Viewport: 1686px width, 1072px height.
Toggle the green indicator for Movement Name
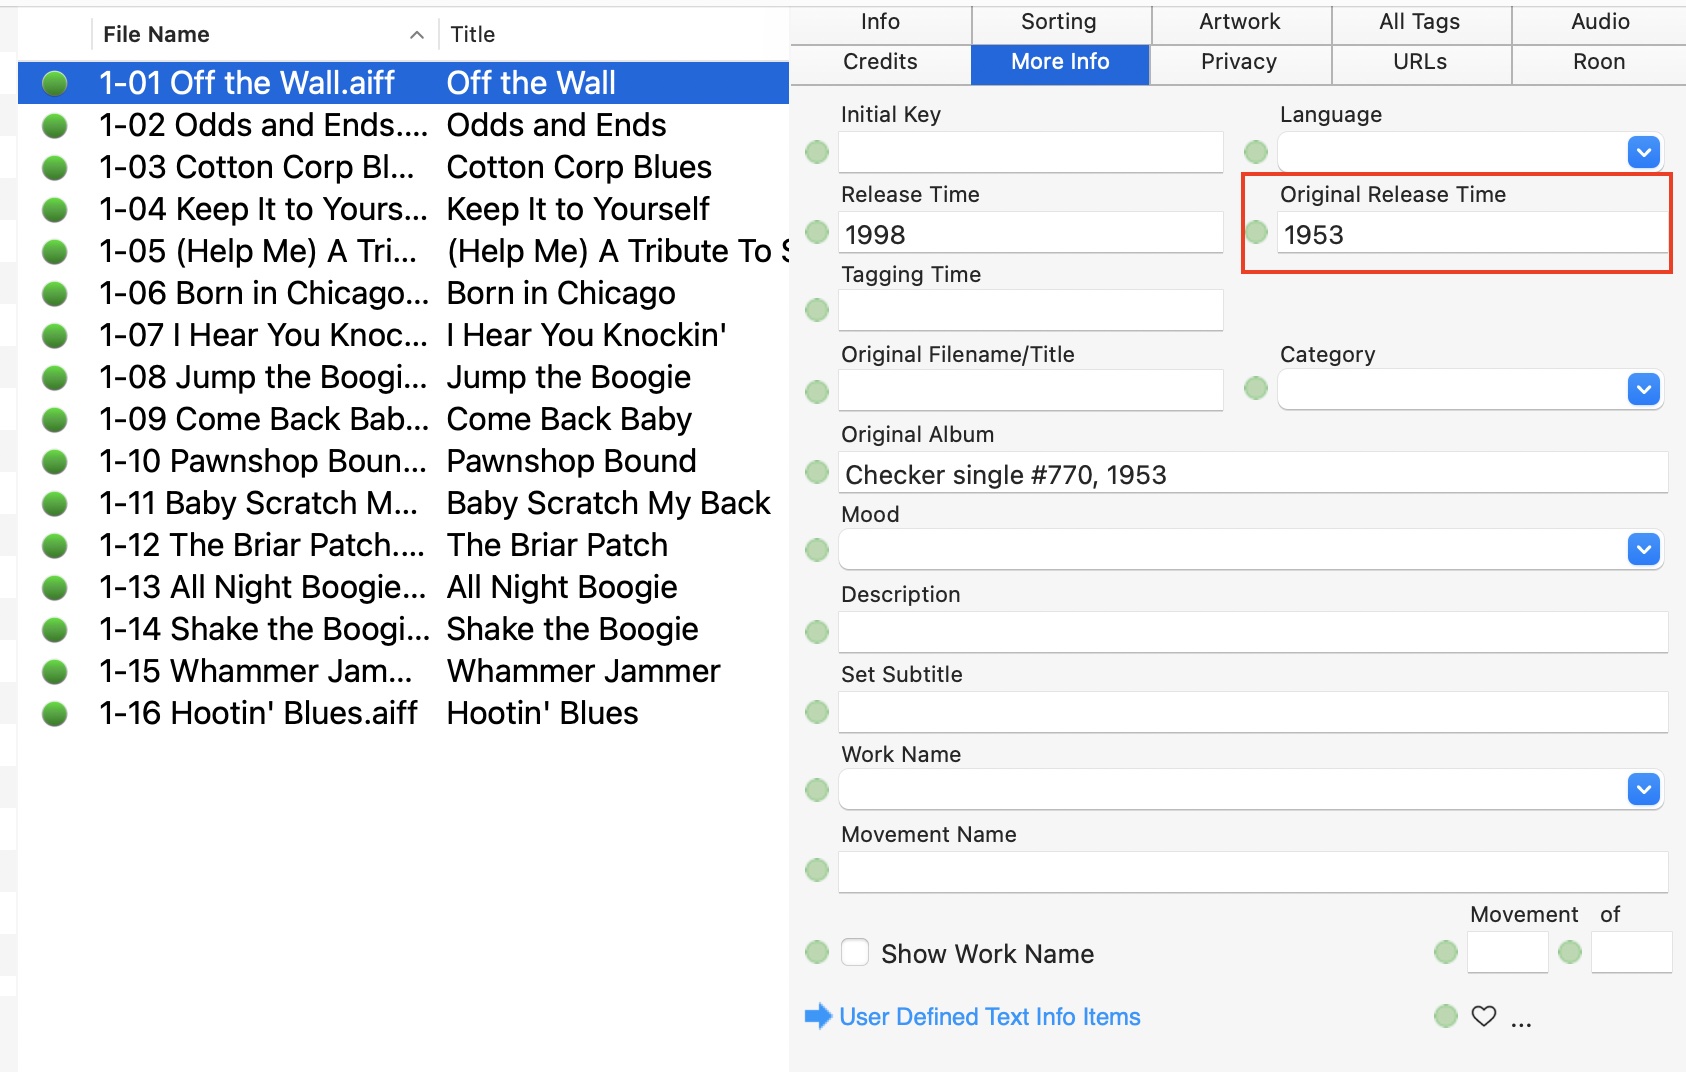click(x=817, y=870)
